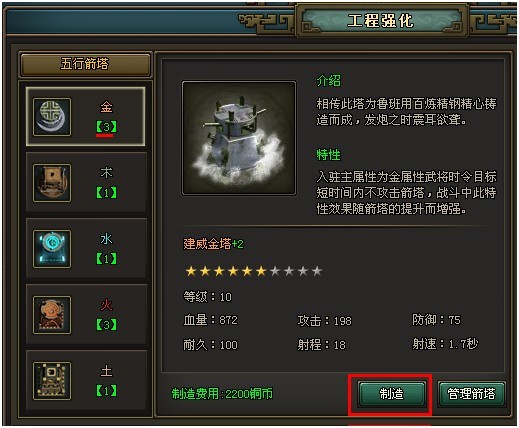Click the 火 tower level 【3】 label
The image size is (519, 428).
(x=106, y=325)
